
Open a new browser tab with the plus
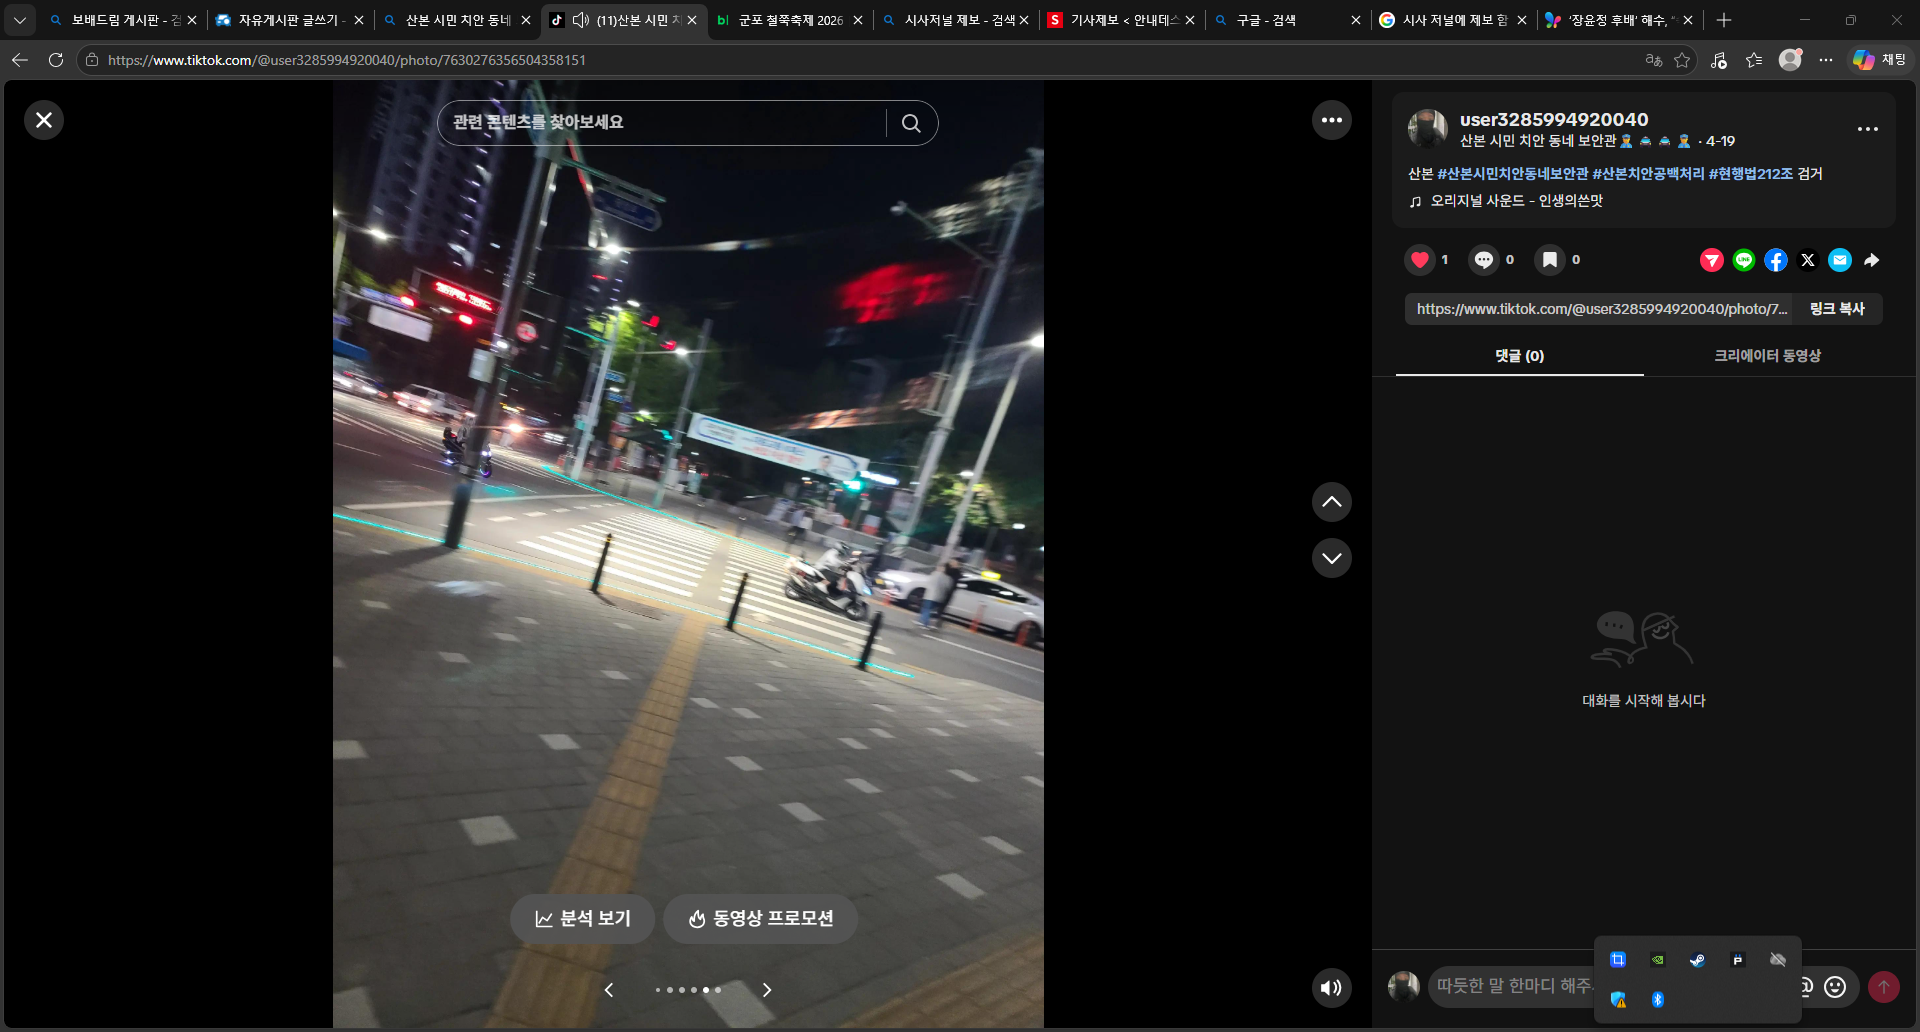pos(1724,20)
